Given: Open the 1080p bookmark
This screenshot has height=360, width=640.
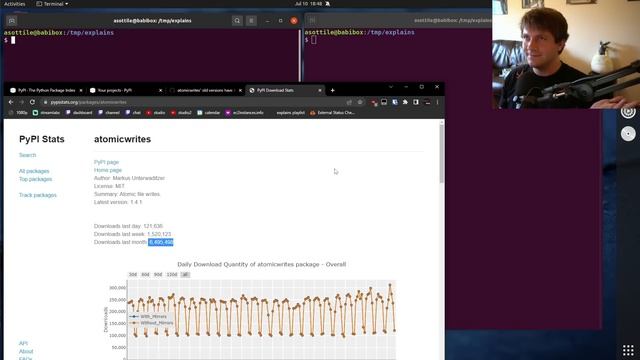Looking at the screenshot, I should point(19,113).
